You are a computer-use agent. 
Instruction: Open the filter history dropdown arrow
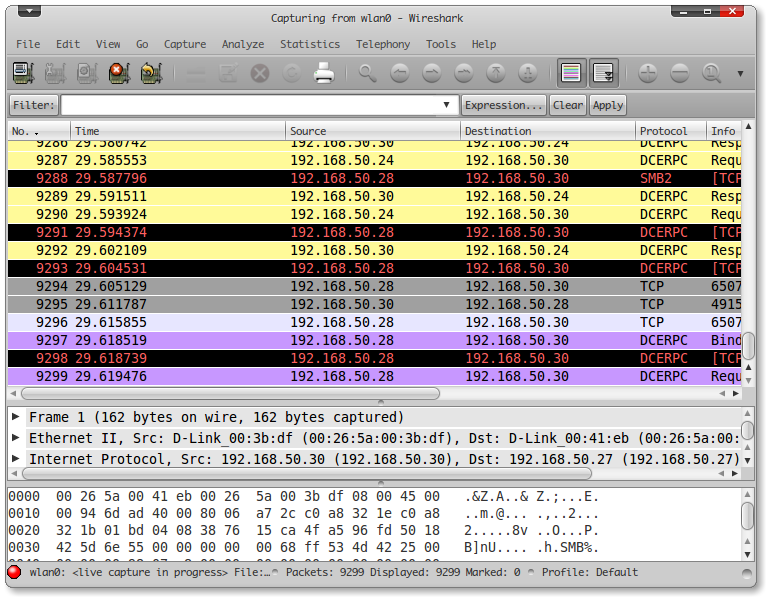coord(446,105)
